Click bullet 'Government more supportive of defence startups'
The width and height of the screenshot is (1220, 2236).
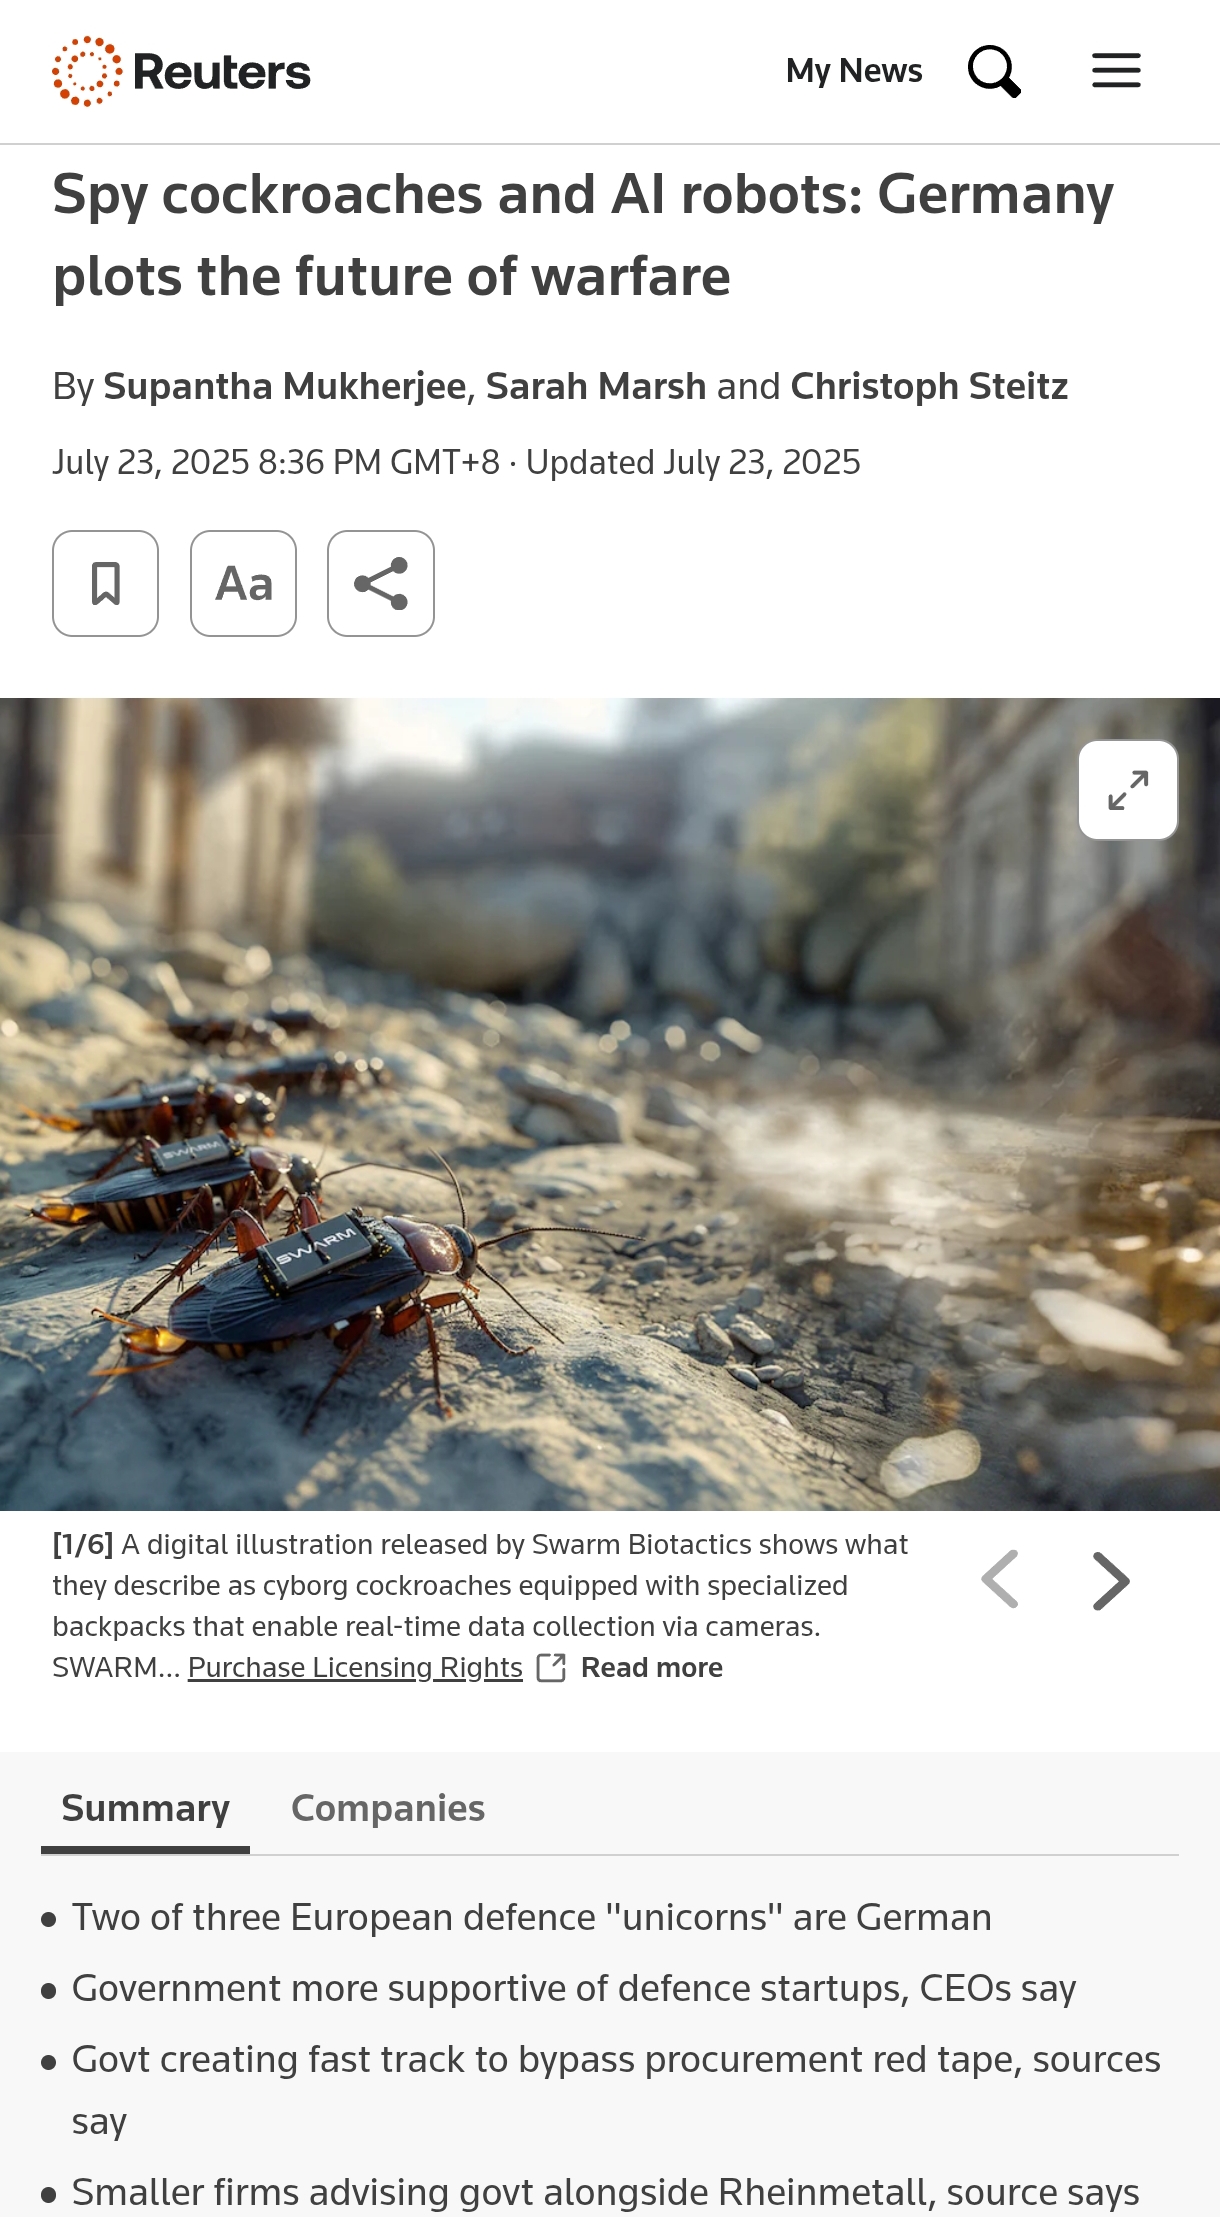(x=574, y=1988)
